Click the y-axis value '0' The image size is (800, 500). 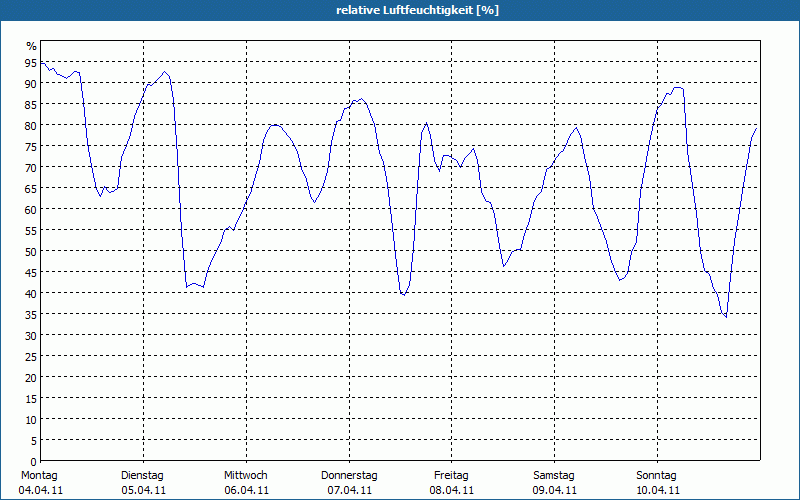pos(34,462)
